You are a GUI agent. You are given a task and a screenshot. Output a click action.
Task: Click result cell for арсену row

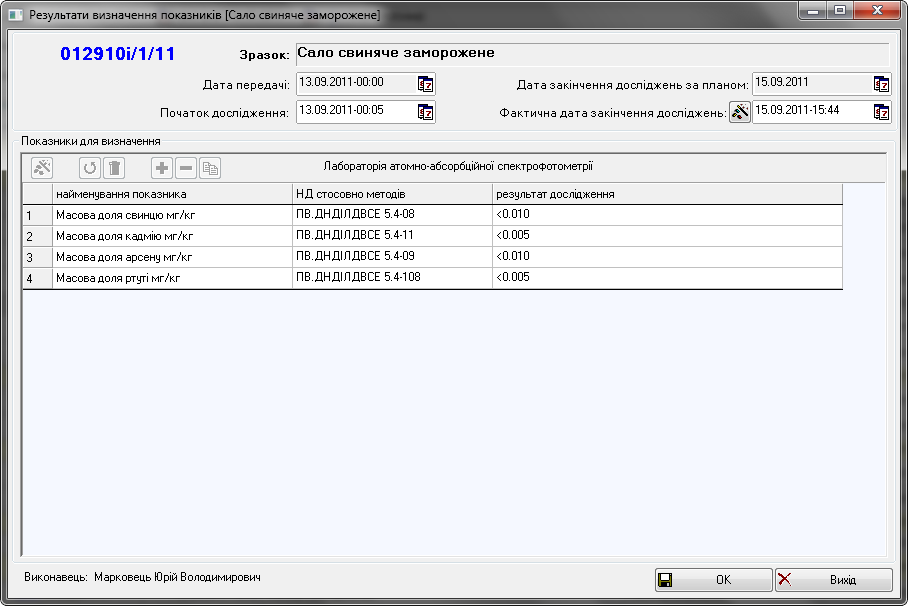[667, 257]
